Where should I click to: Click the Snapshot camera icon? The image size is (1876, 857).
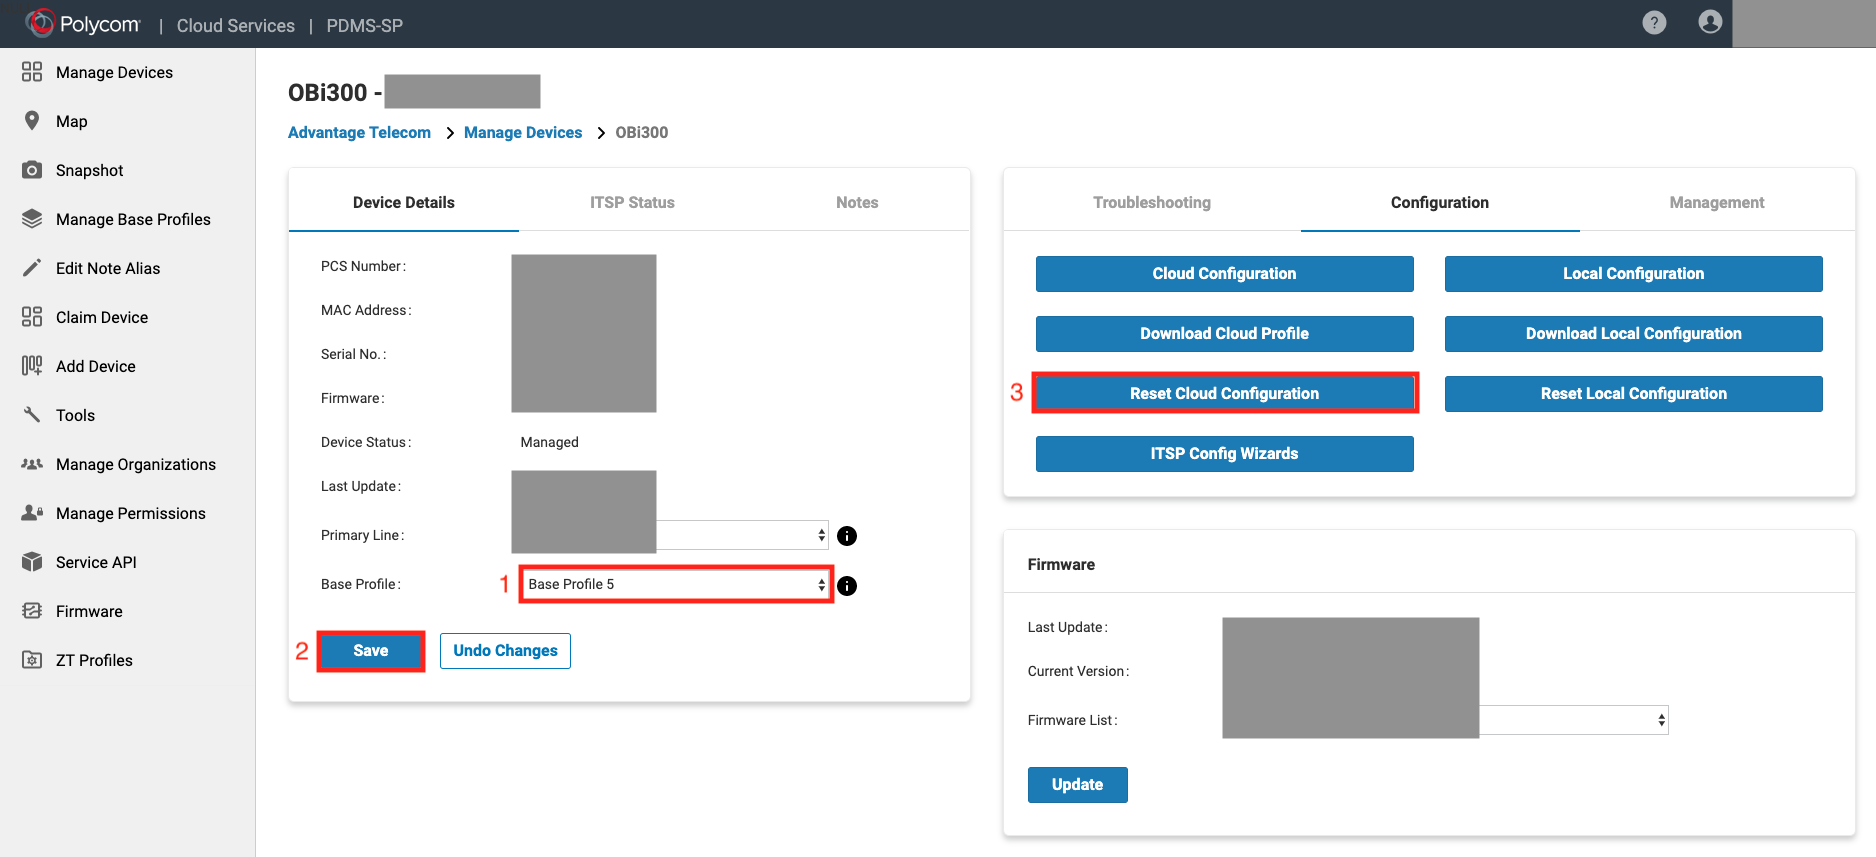click(32, 170)
